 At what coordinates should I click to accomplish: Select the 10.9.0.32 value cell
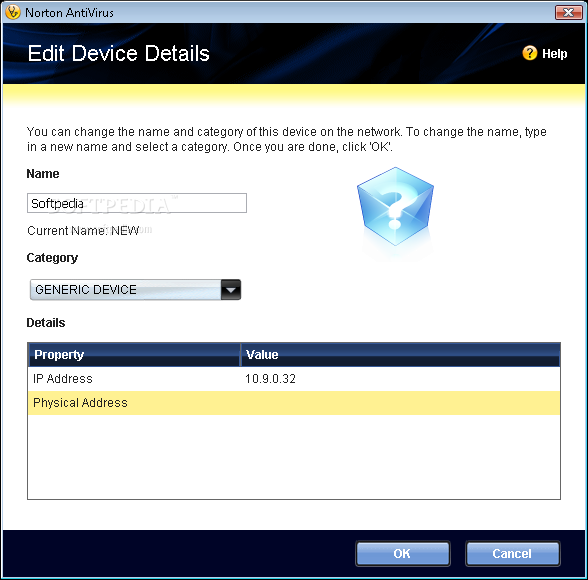tap(270, 379)
